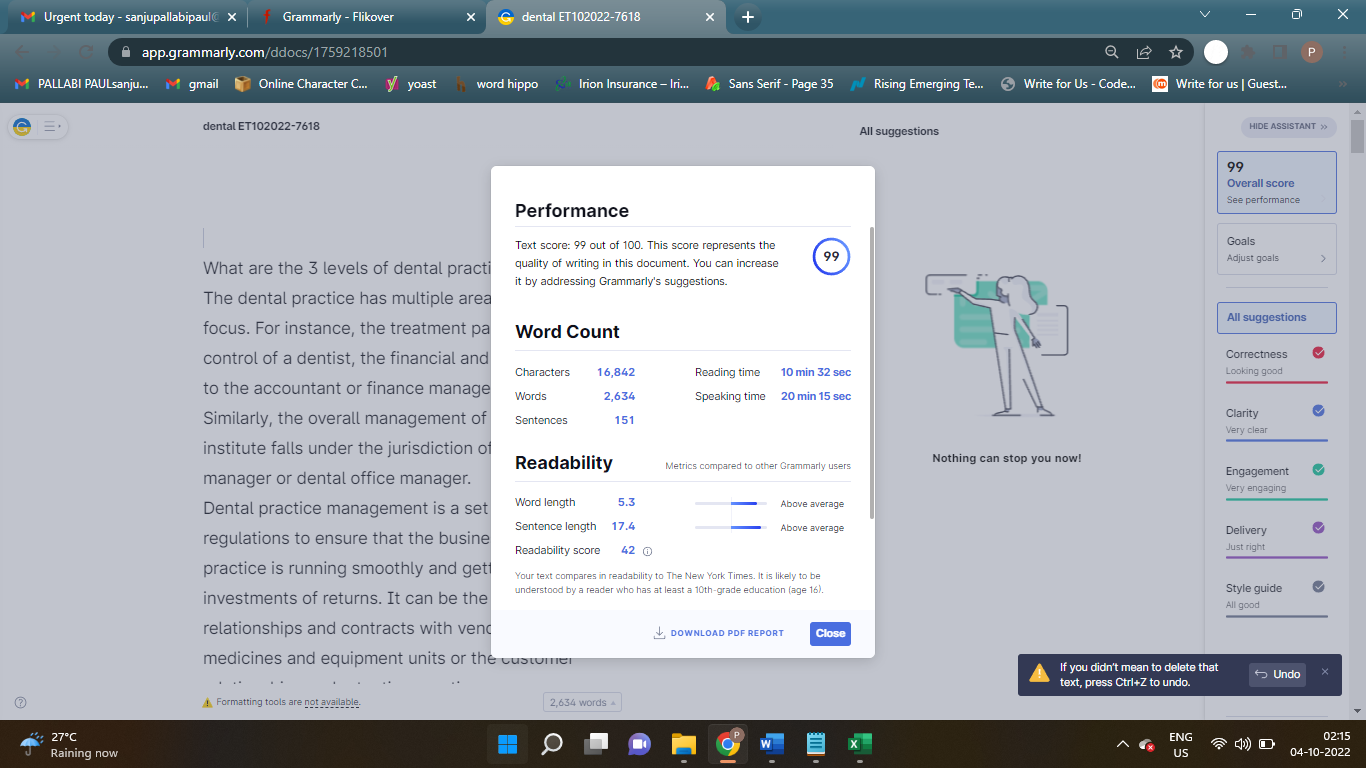
Task: Open the yoast bookmark
Action: pos(411,84)
